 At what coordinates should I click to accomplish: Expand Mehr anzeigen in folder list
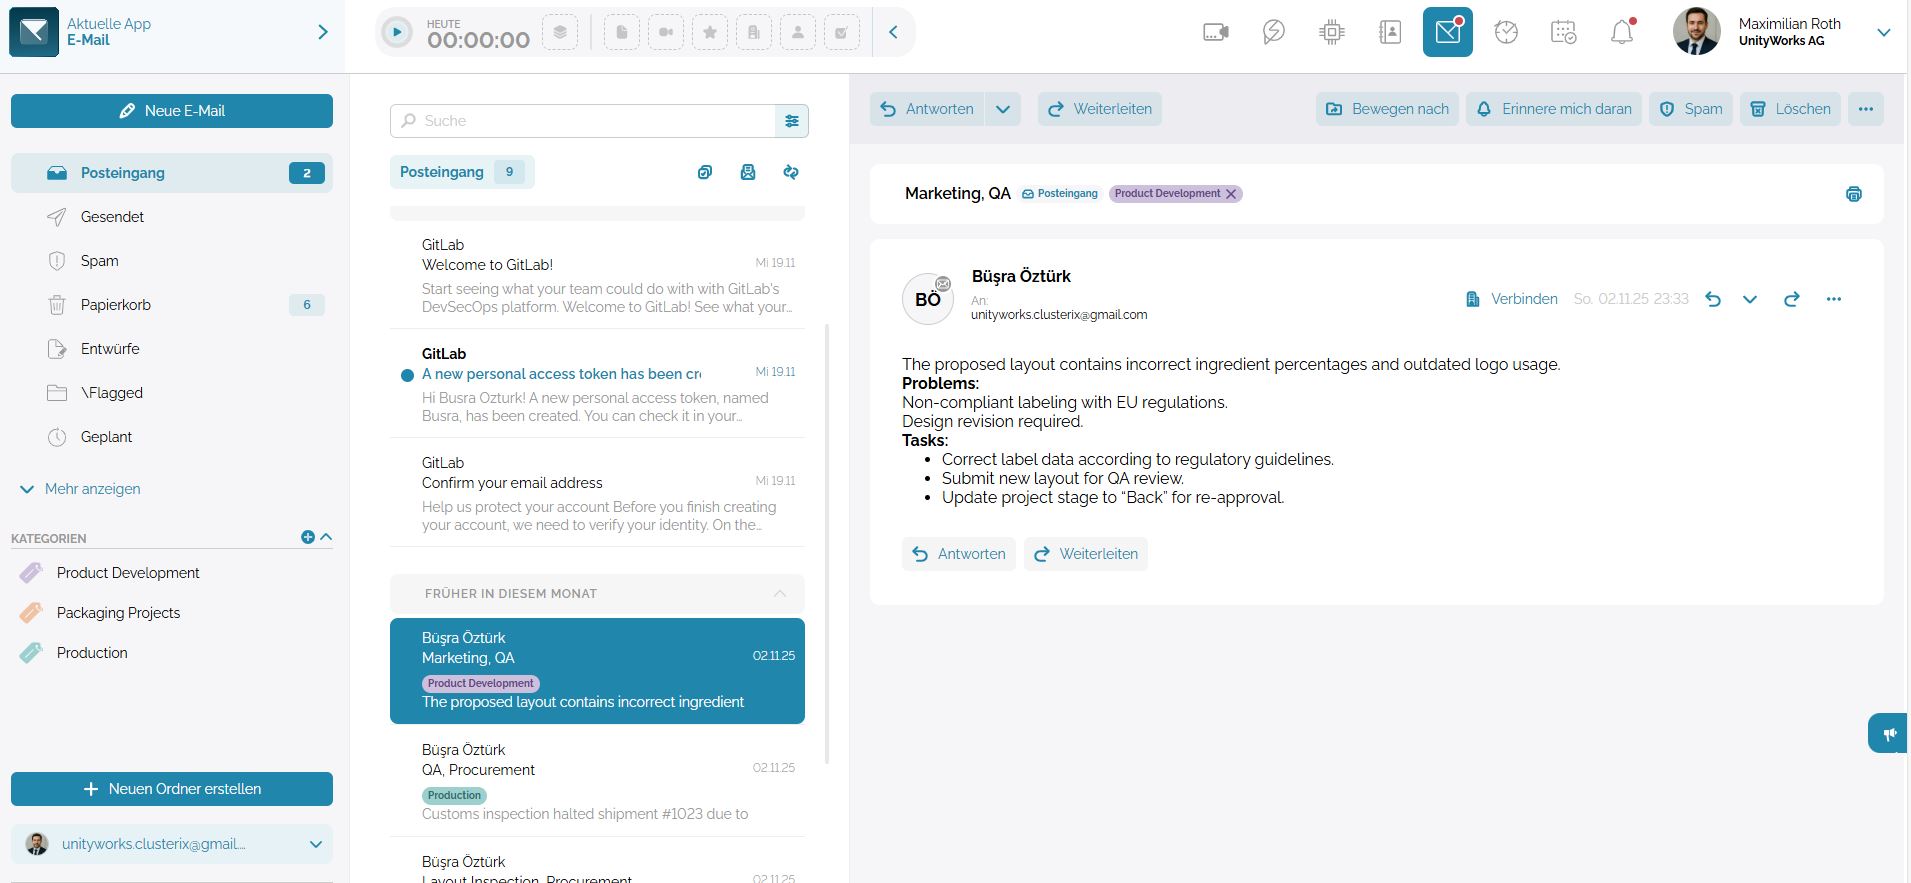[x=81, y=489]
